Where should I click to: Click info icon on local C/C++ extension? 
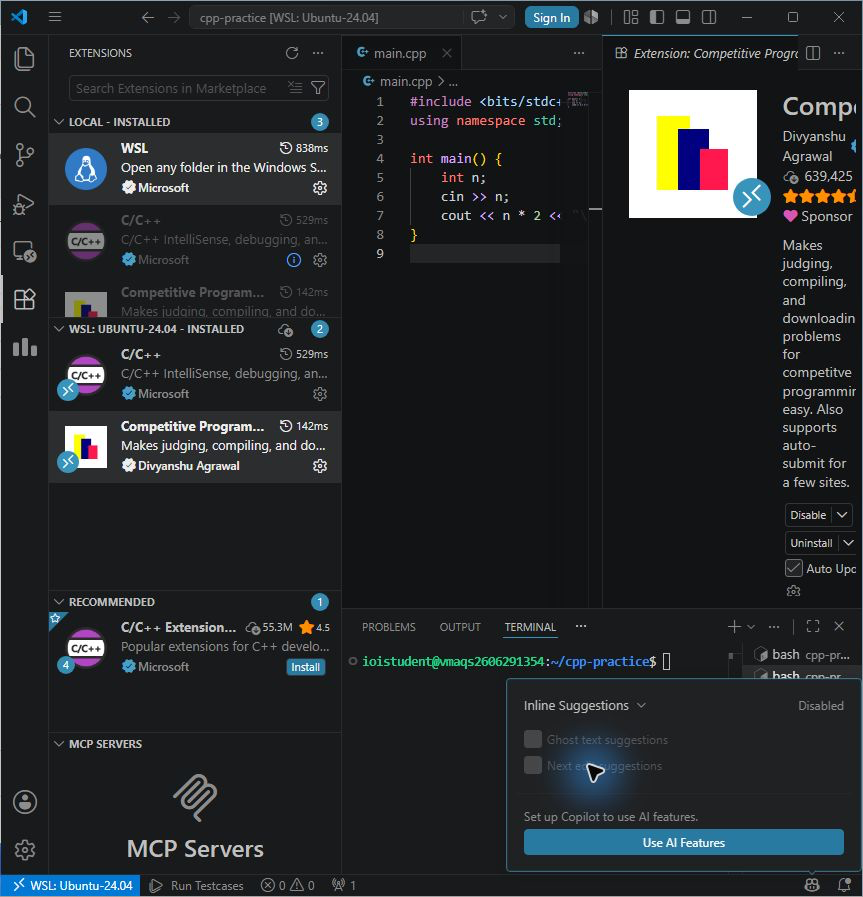tap(293, 260)
